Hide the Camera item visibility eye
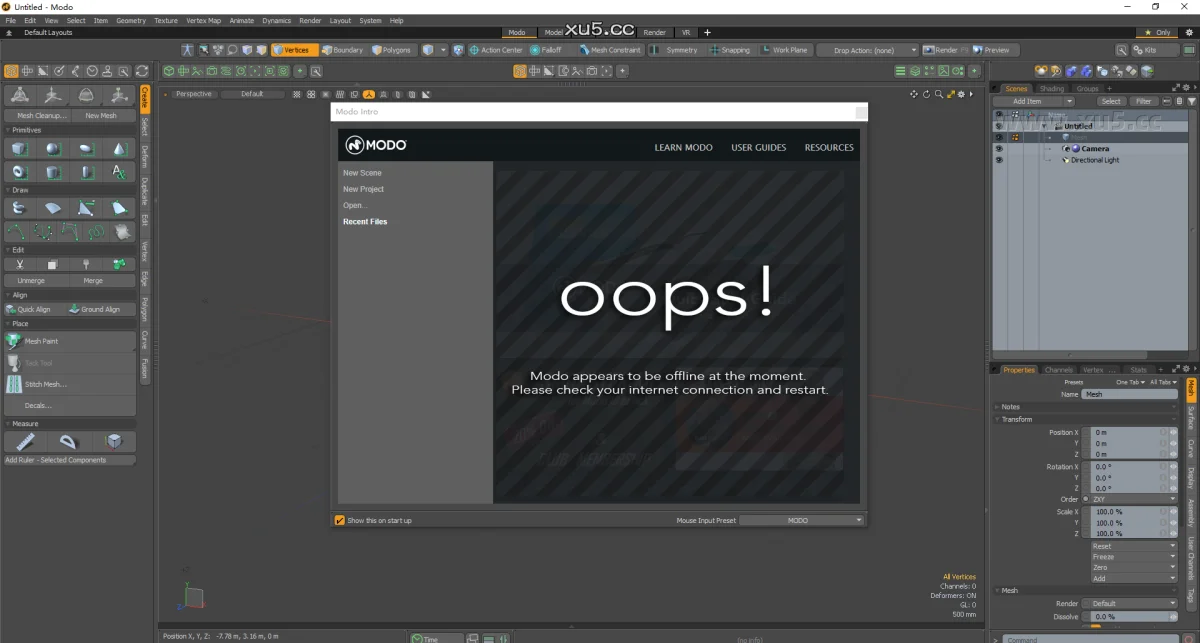 [998, 148]
